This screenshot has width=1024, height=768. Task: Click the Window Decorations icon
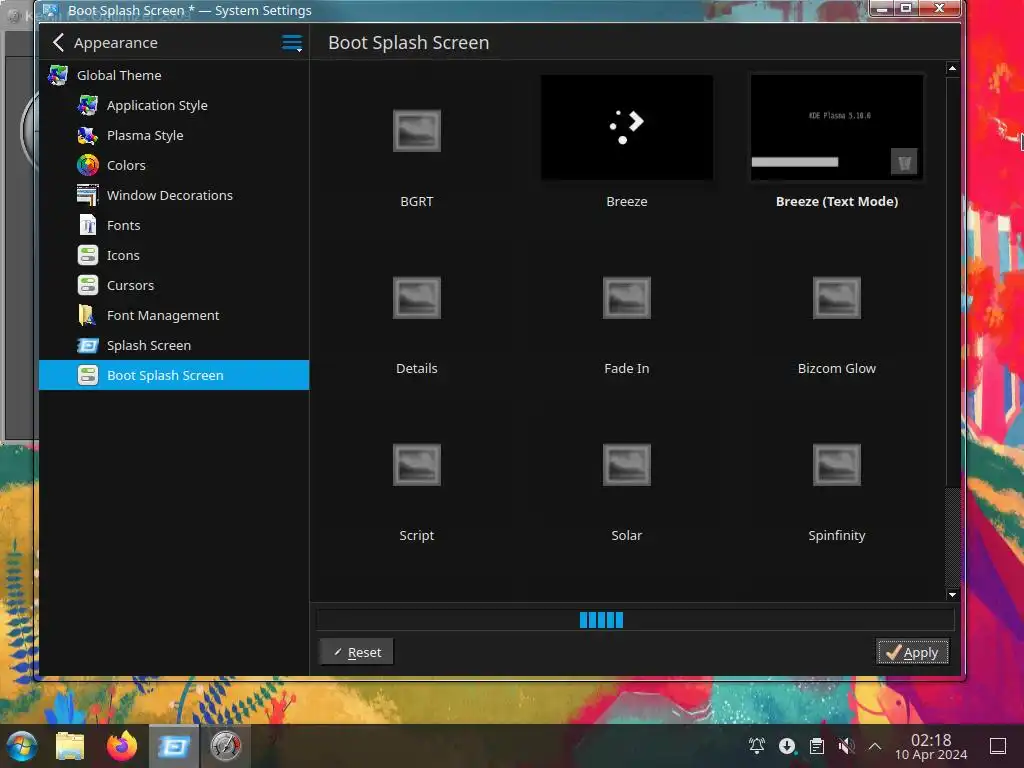(88, 195)
